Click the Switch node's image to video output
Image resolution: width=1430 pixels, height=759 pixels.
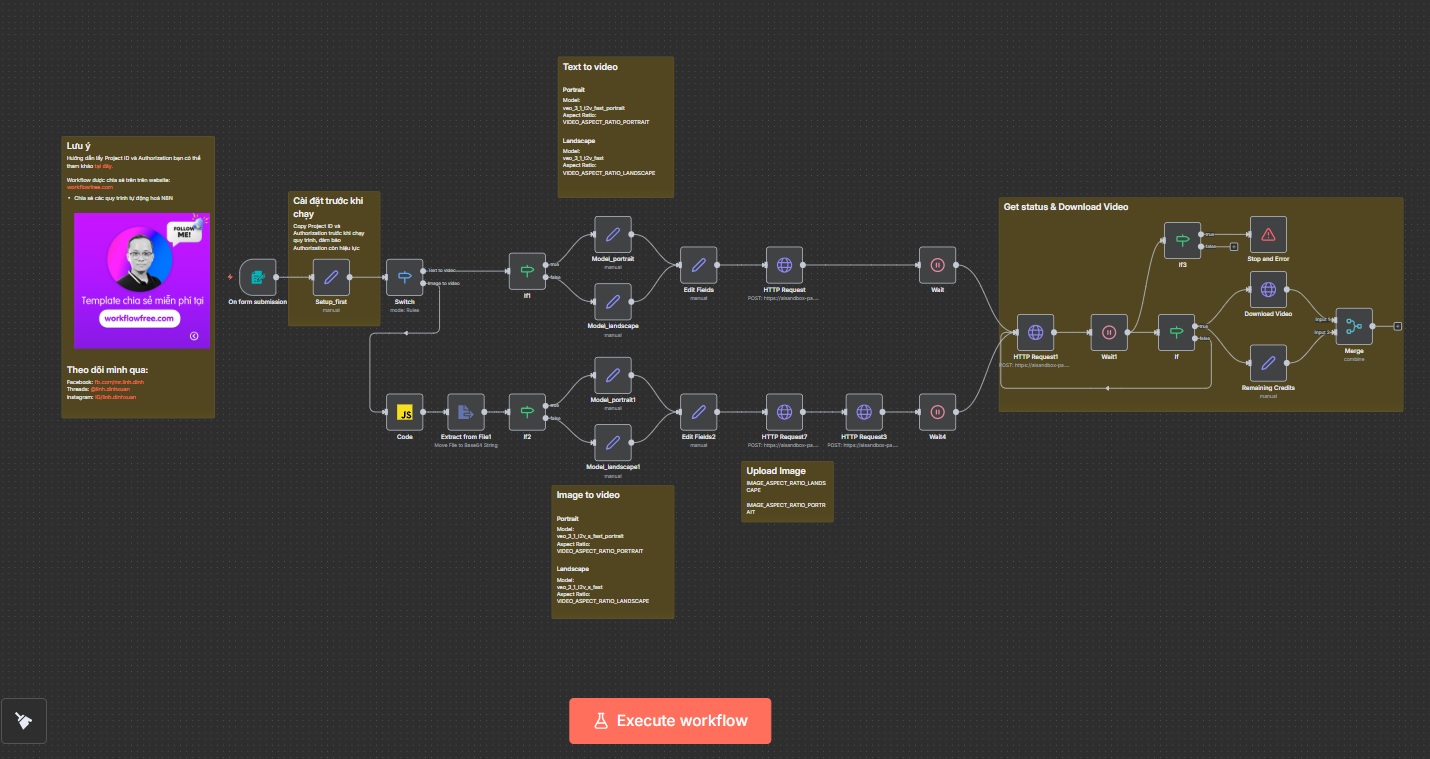click(x=425, y=283)
